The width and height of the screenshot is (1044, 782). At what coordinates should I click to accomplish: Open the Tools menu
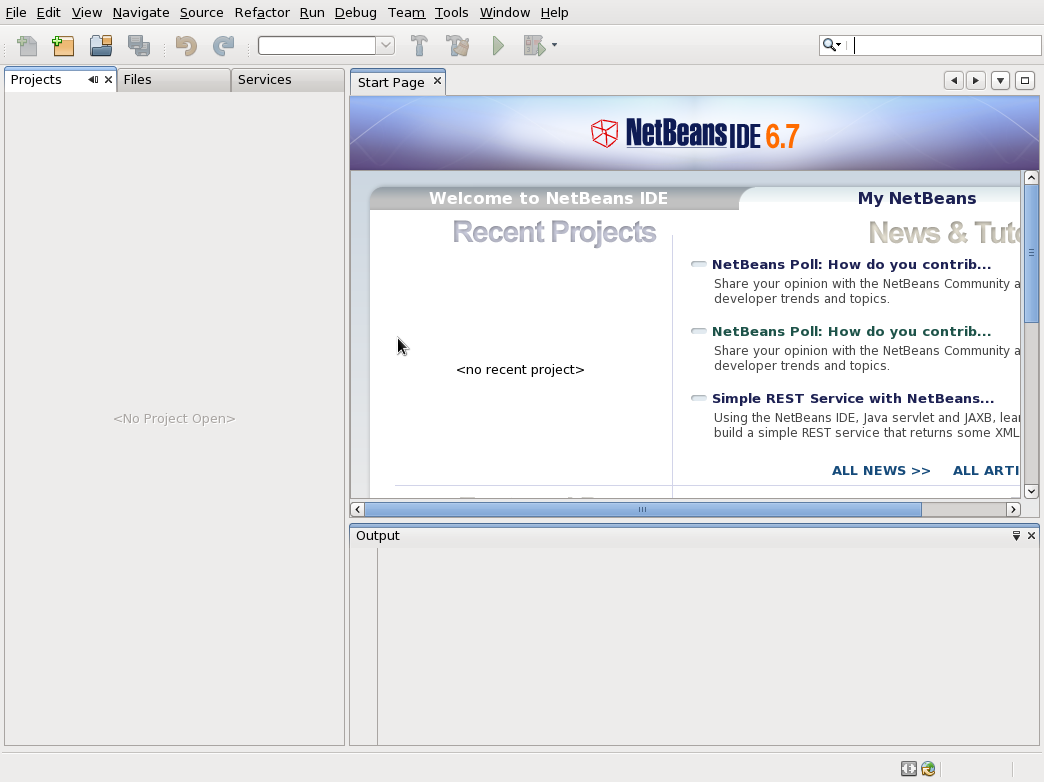[x=451, y=13]
